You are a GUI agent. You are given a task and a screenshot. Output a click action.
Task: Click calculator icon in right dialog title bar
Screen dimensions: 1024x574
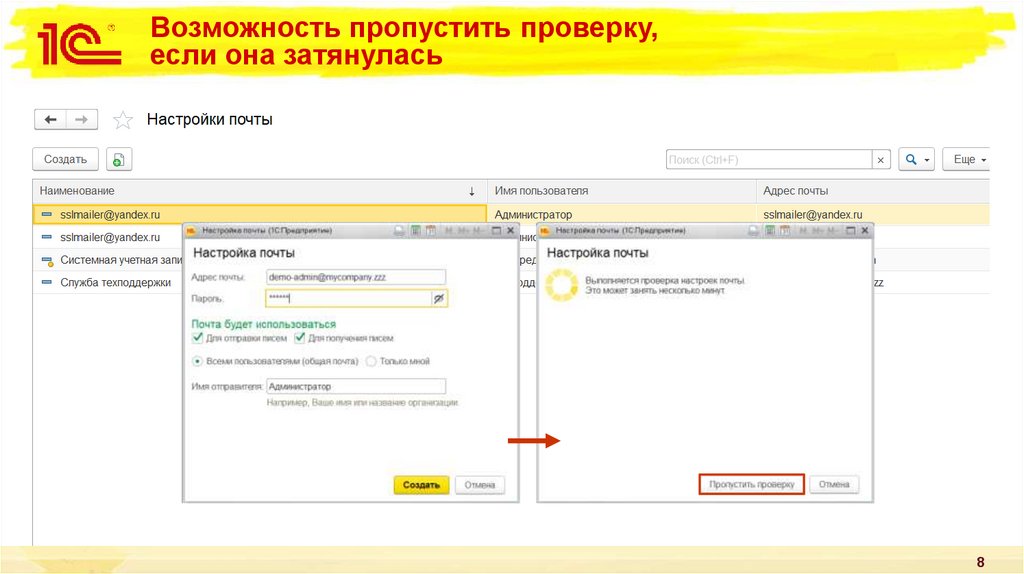770,231
